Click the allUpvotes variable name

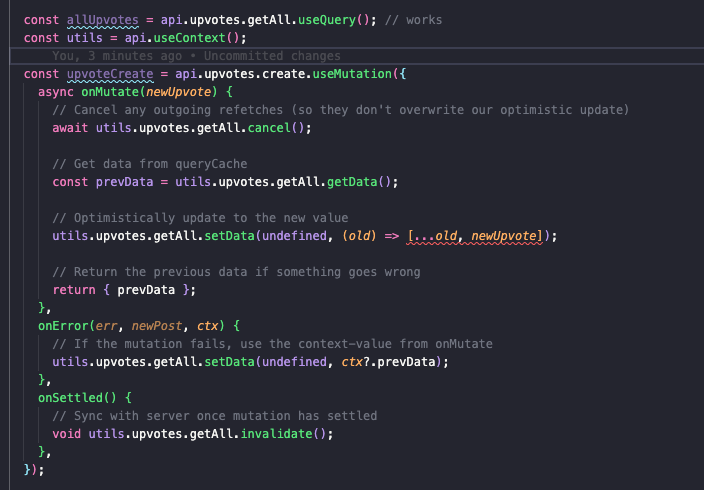point(103,20)
